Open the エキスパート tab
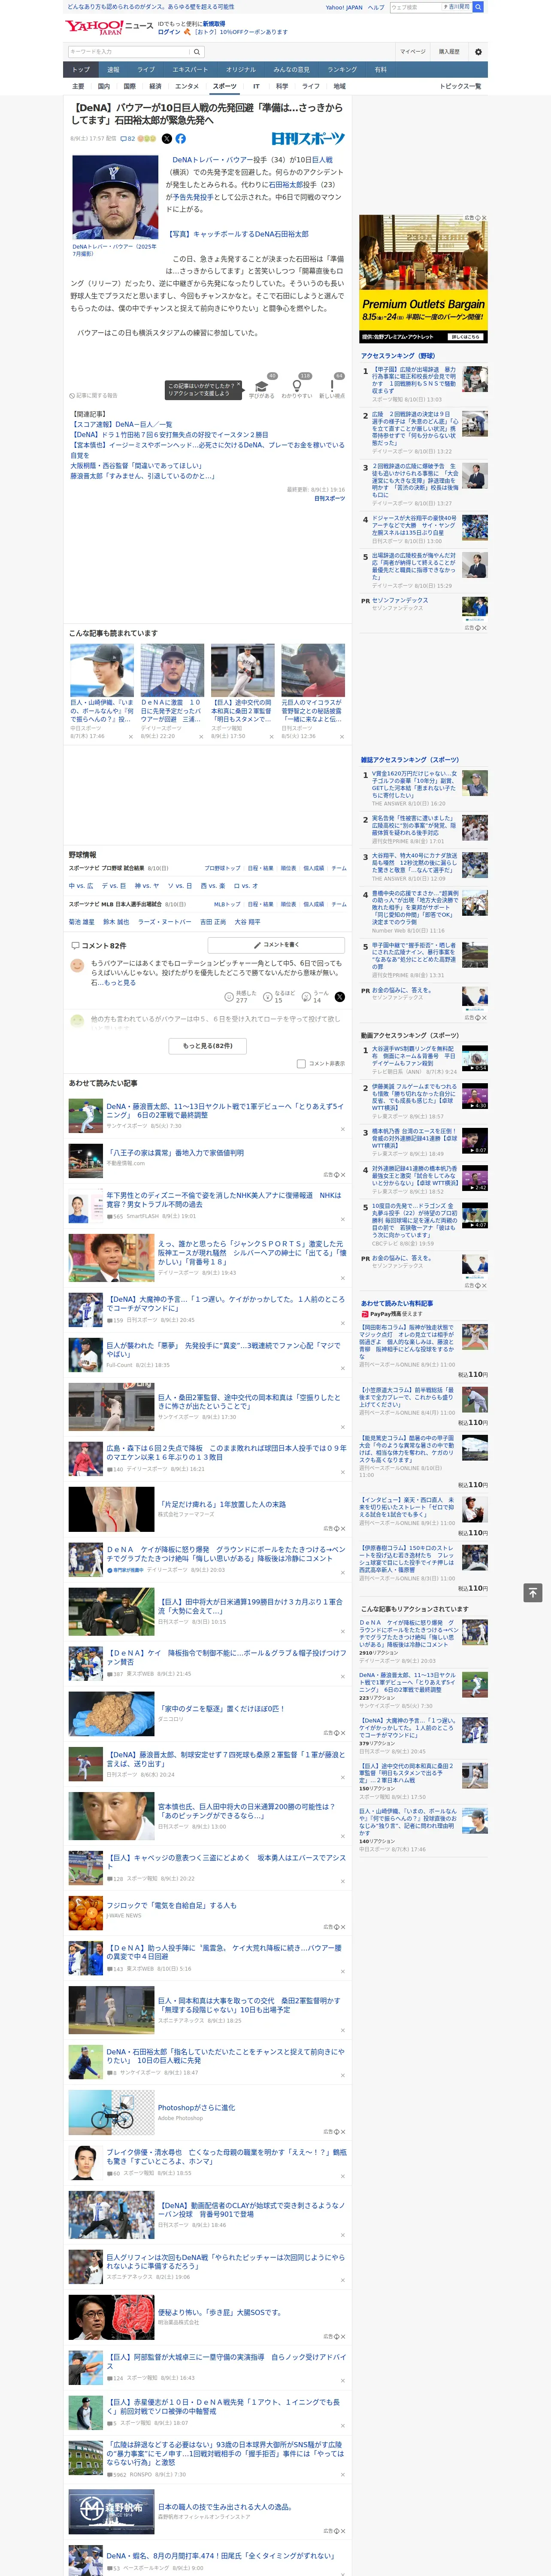Viewport: 551px width, 2576px height. point(190,70)
